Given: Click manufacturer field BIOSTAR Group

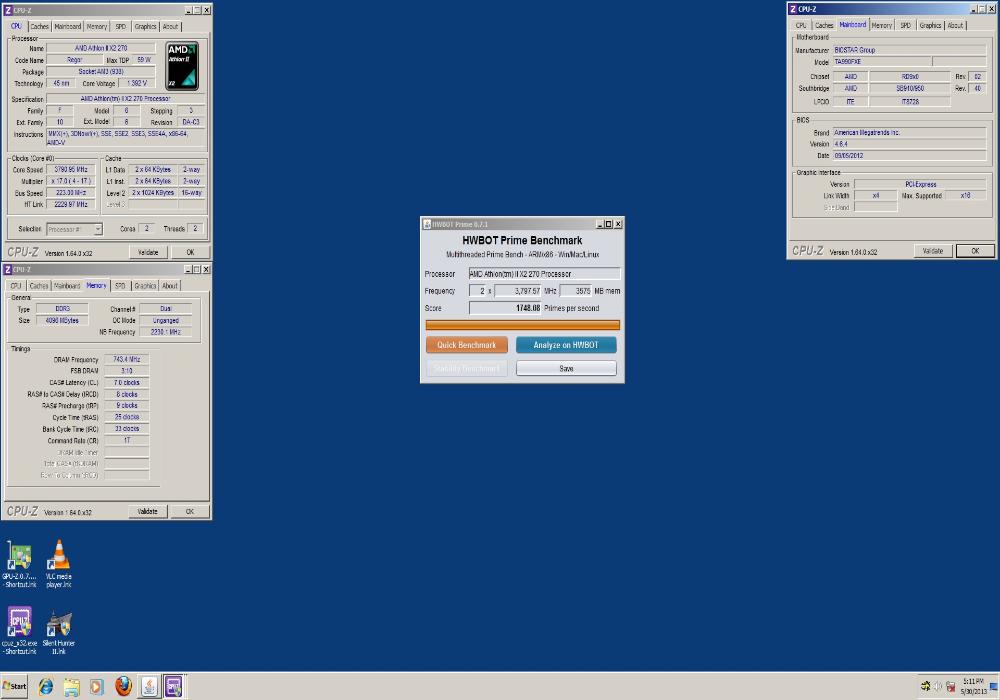Looking at the screenshot, I should tap(909, 50).
